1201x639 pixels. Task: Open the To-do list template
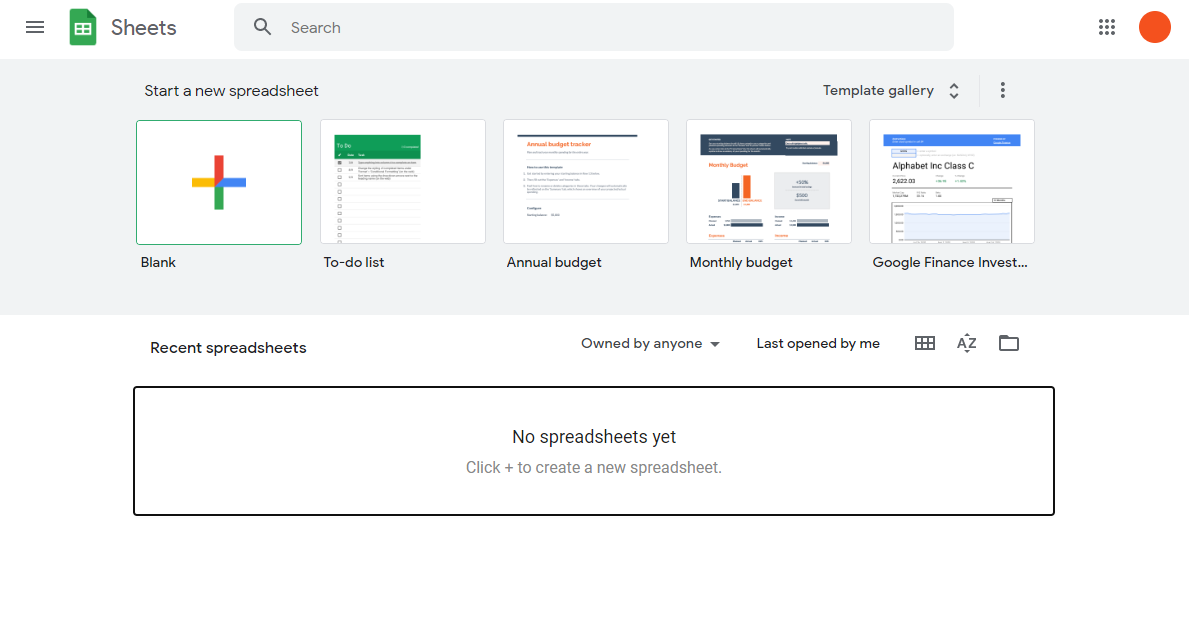(x=402, y=182)
